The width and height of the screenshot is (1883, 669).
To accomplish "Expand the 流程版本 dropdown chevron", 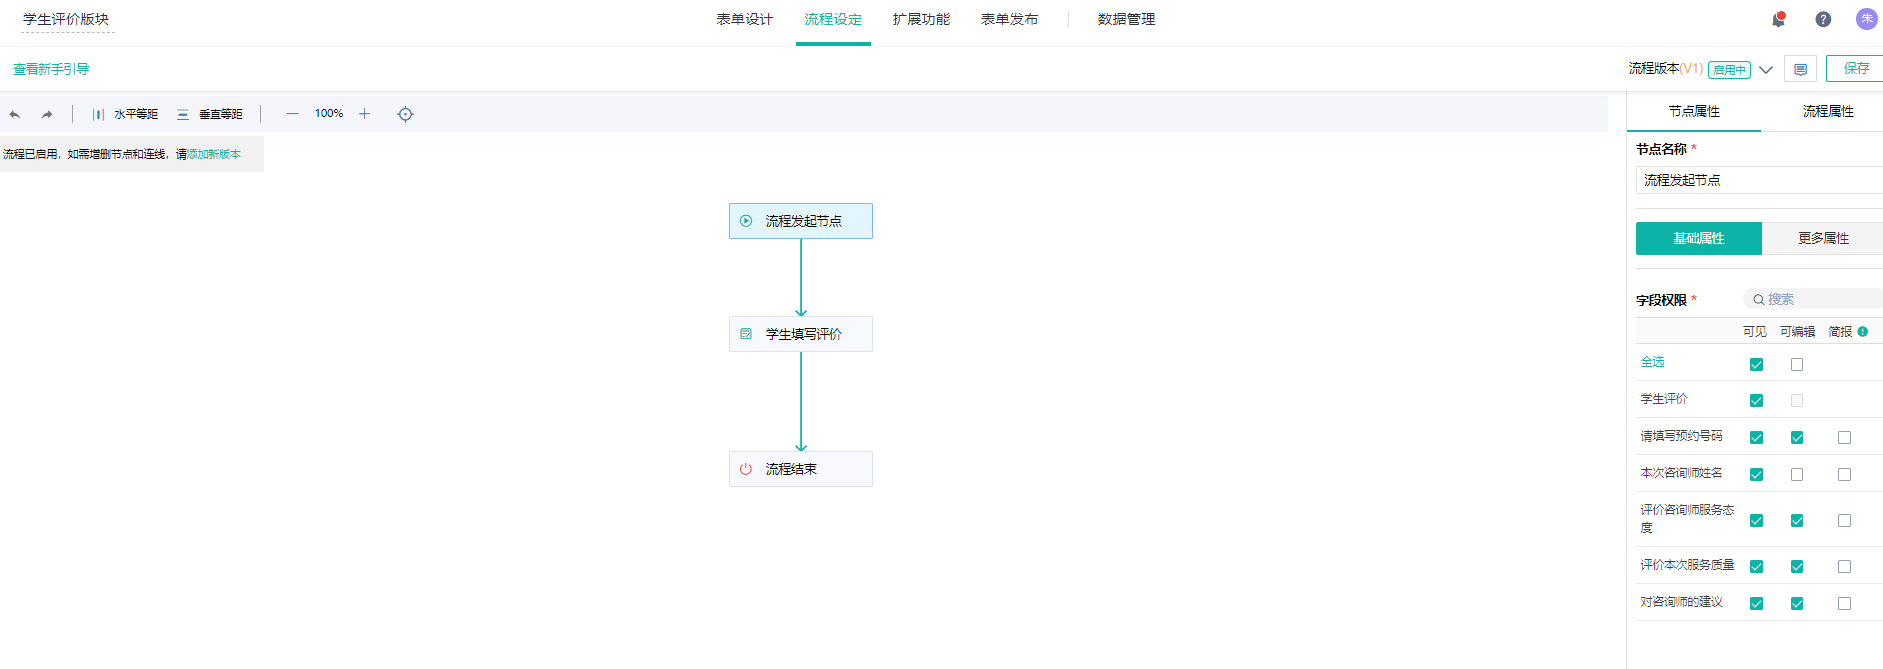I will 1766,70.
